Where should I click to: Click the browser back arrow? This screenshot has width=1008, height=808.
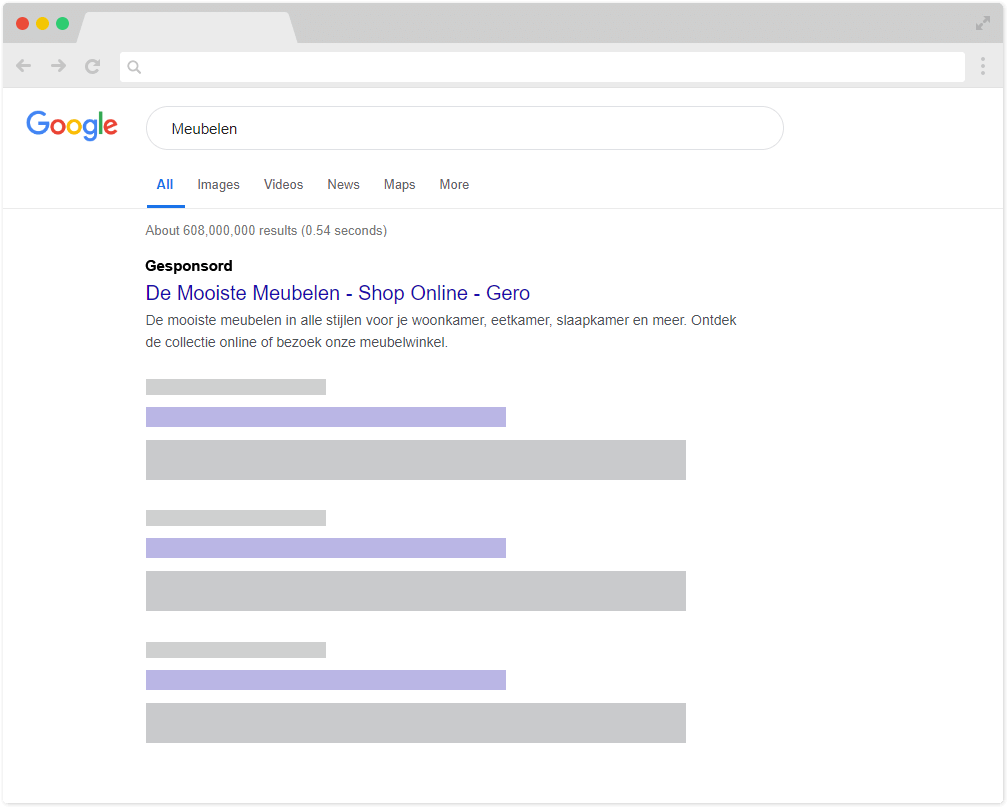pyautogui.click(x=24, y=66)
